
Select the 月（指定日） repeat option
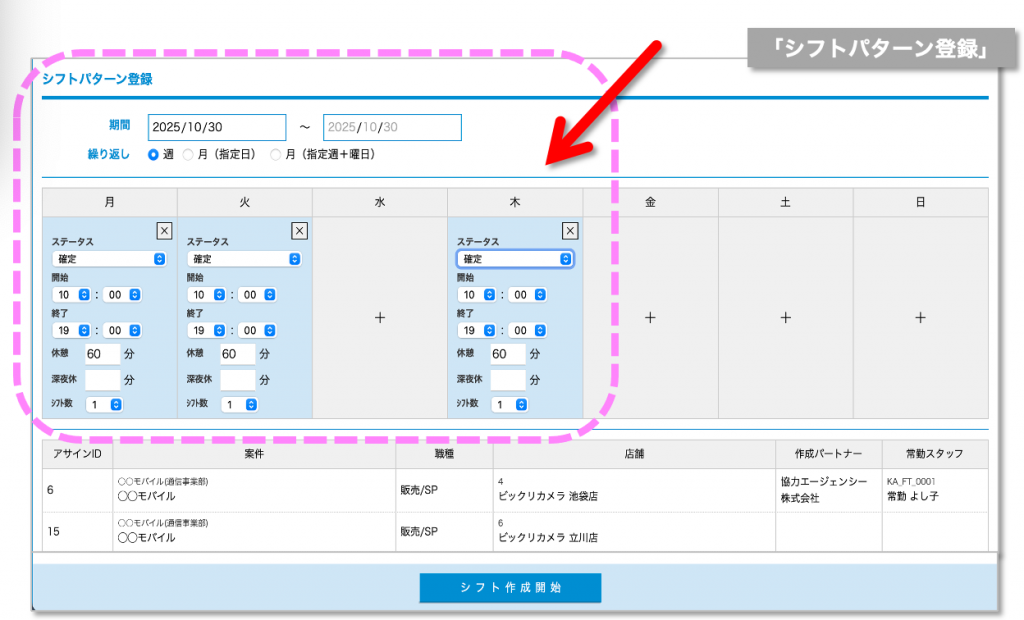(188, 155)
